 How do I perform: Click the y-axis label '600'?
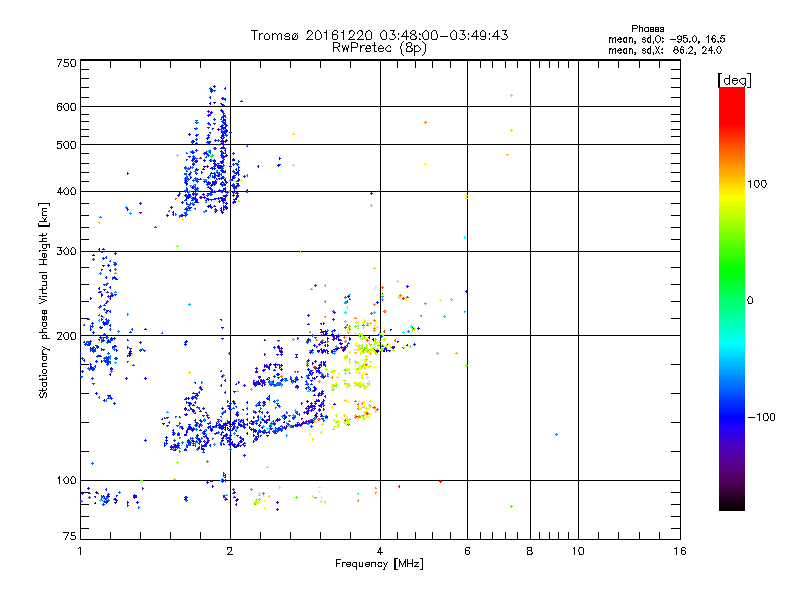click(66, 107)
